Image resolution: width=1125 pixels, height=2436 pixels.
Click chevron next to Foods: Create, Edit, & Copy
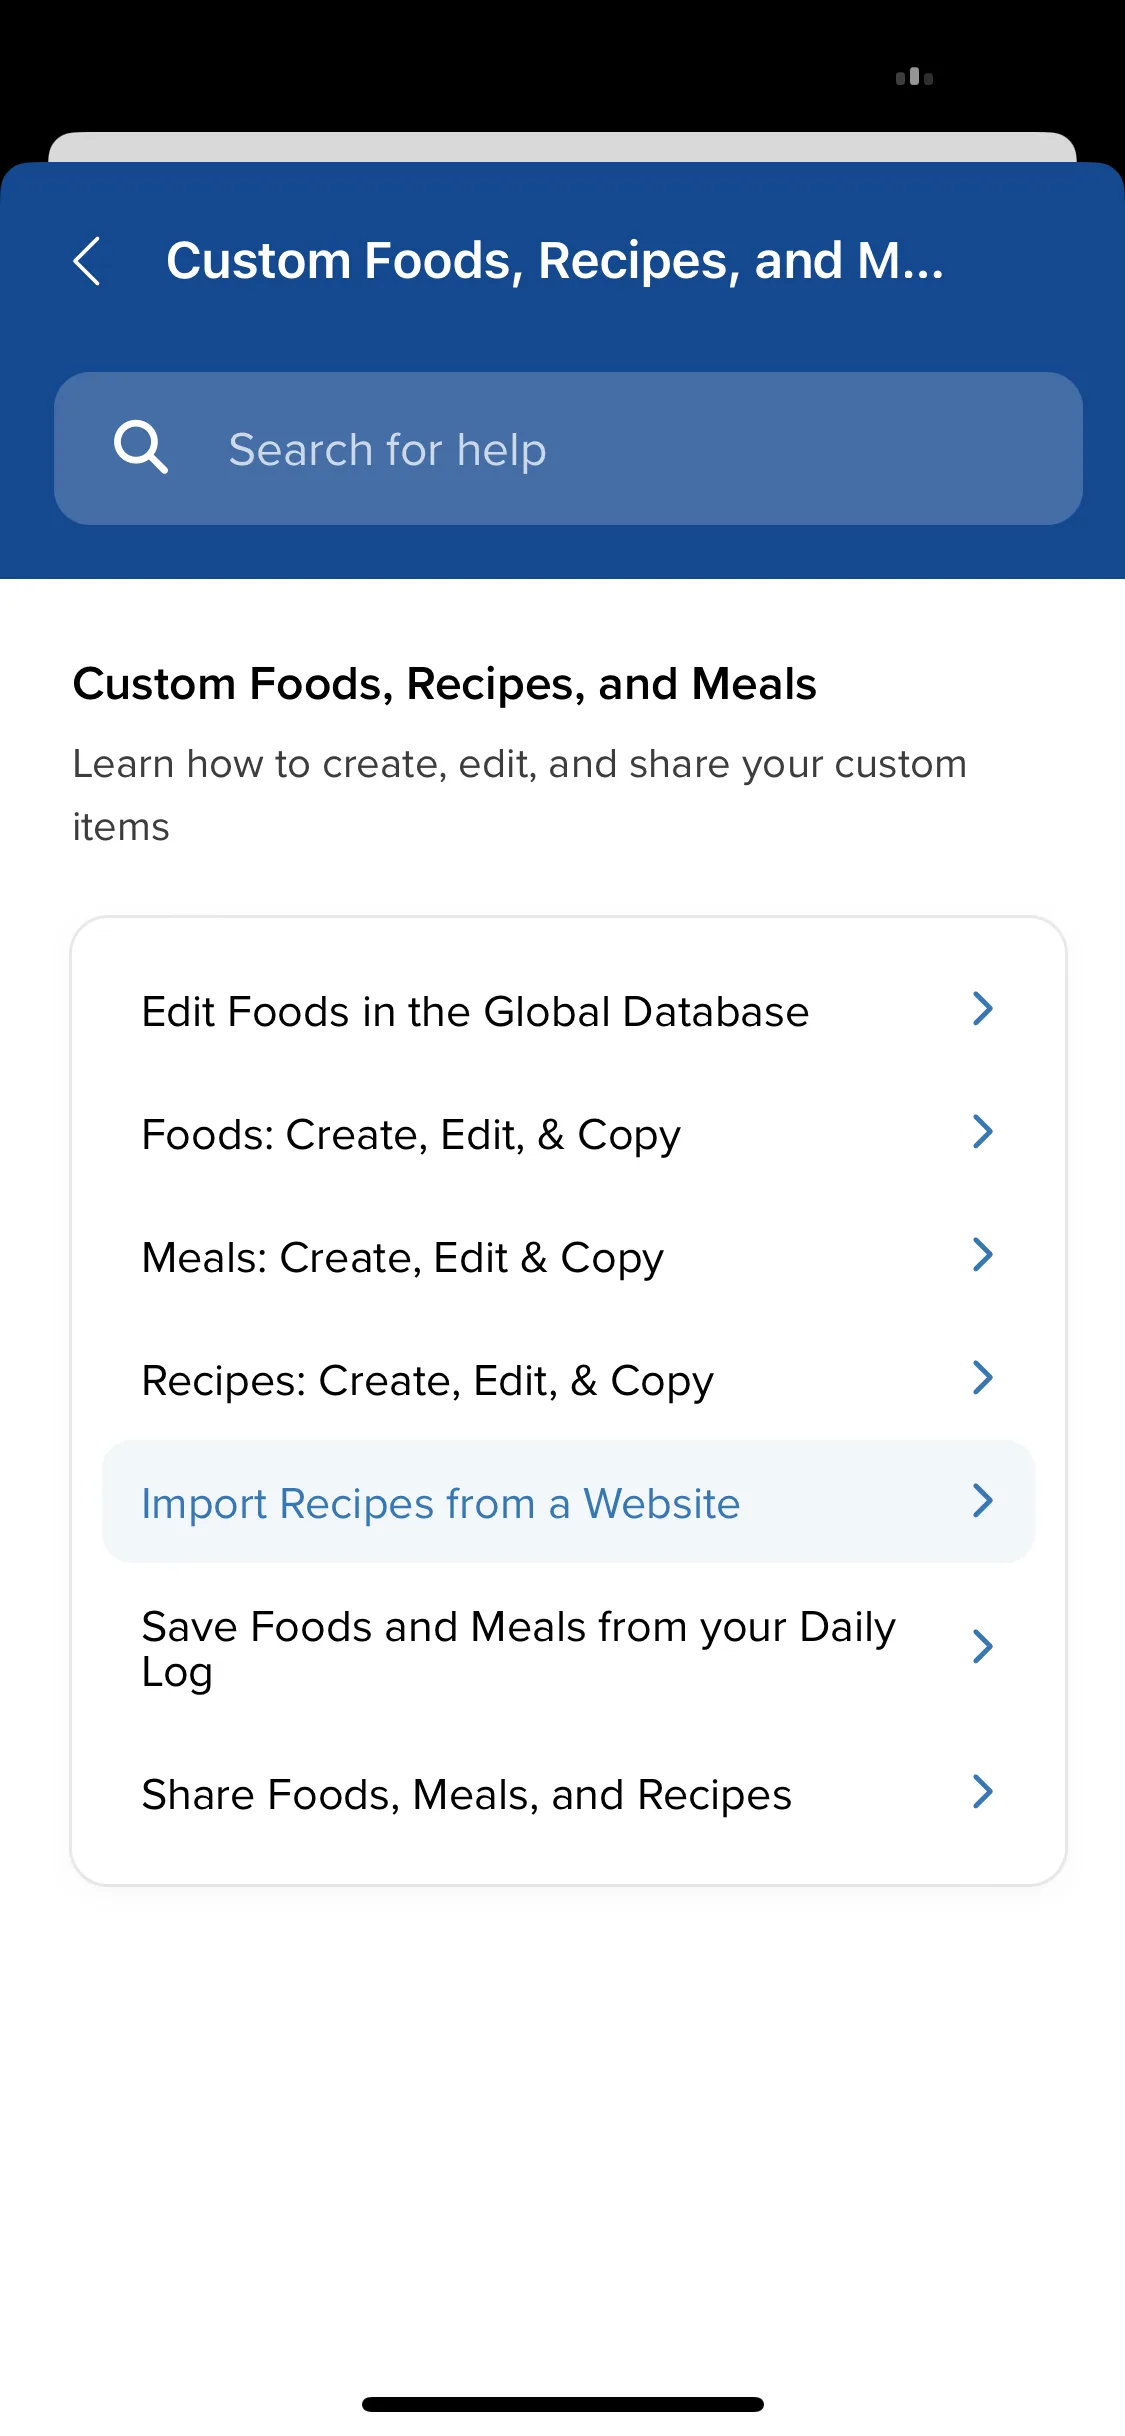click(983, 1132)
